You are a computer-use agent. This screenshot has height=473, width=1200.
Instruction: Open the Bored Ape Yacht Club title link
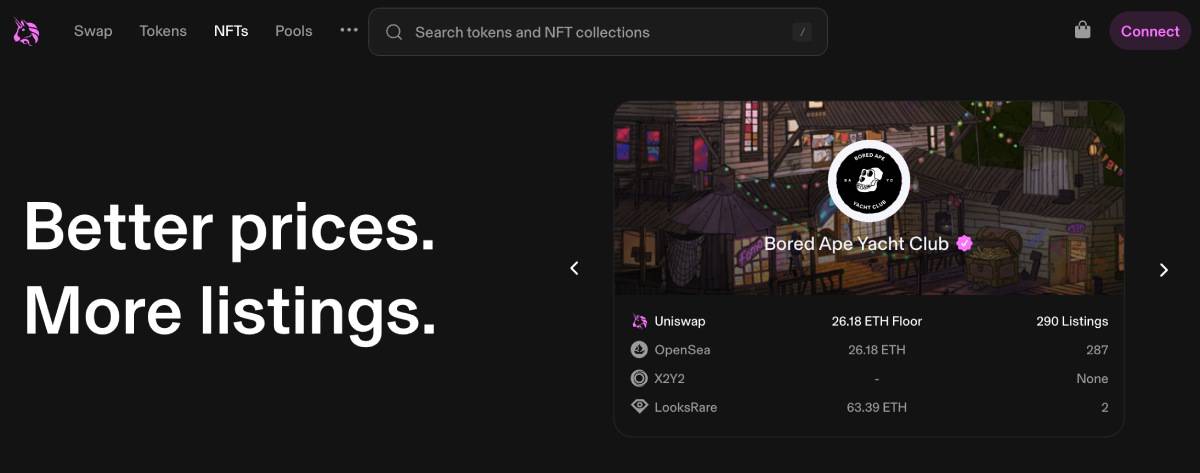[856, 244]
